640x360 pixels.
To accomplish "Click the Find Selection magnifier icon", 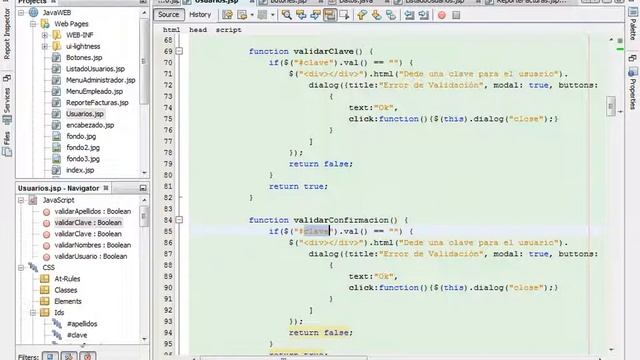I will click(287, 15).
